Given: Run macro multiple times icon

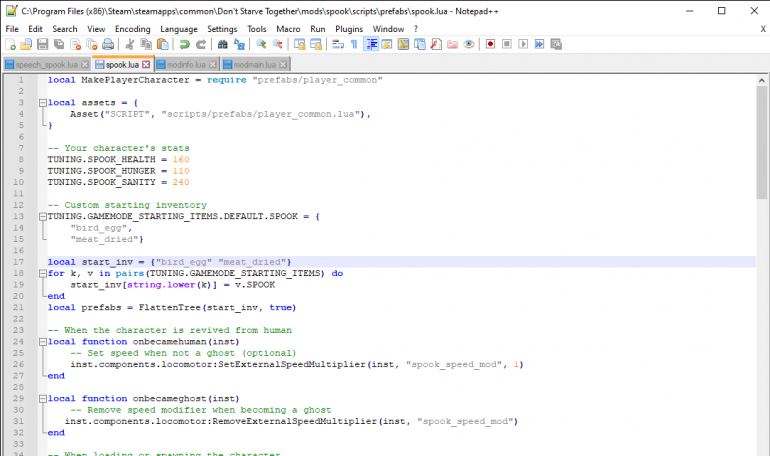Looking at the screenshot, I should (540, 45).
